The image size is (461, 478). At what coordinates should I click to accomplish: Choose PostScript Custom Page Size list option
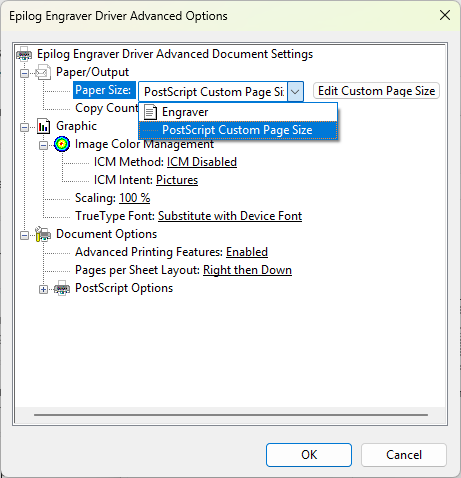point(238,130)
